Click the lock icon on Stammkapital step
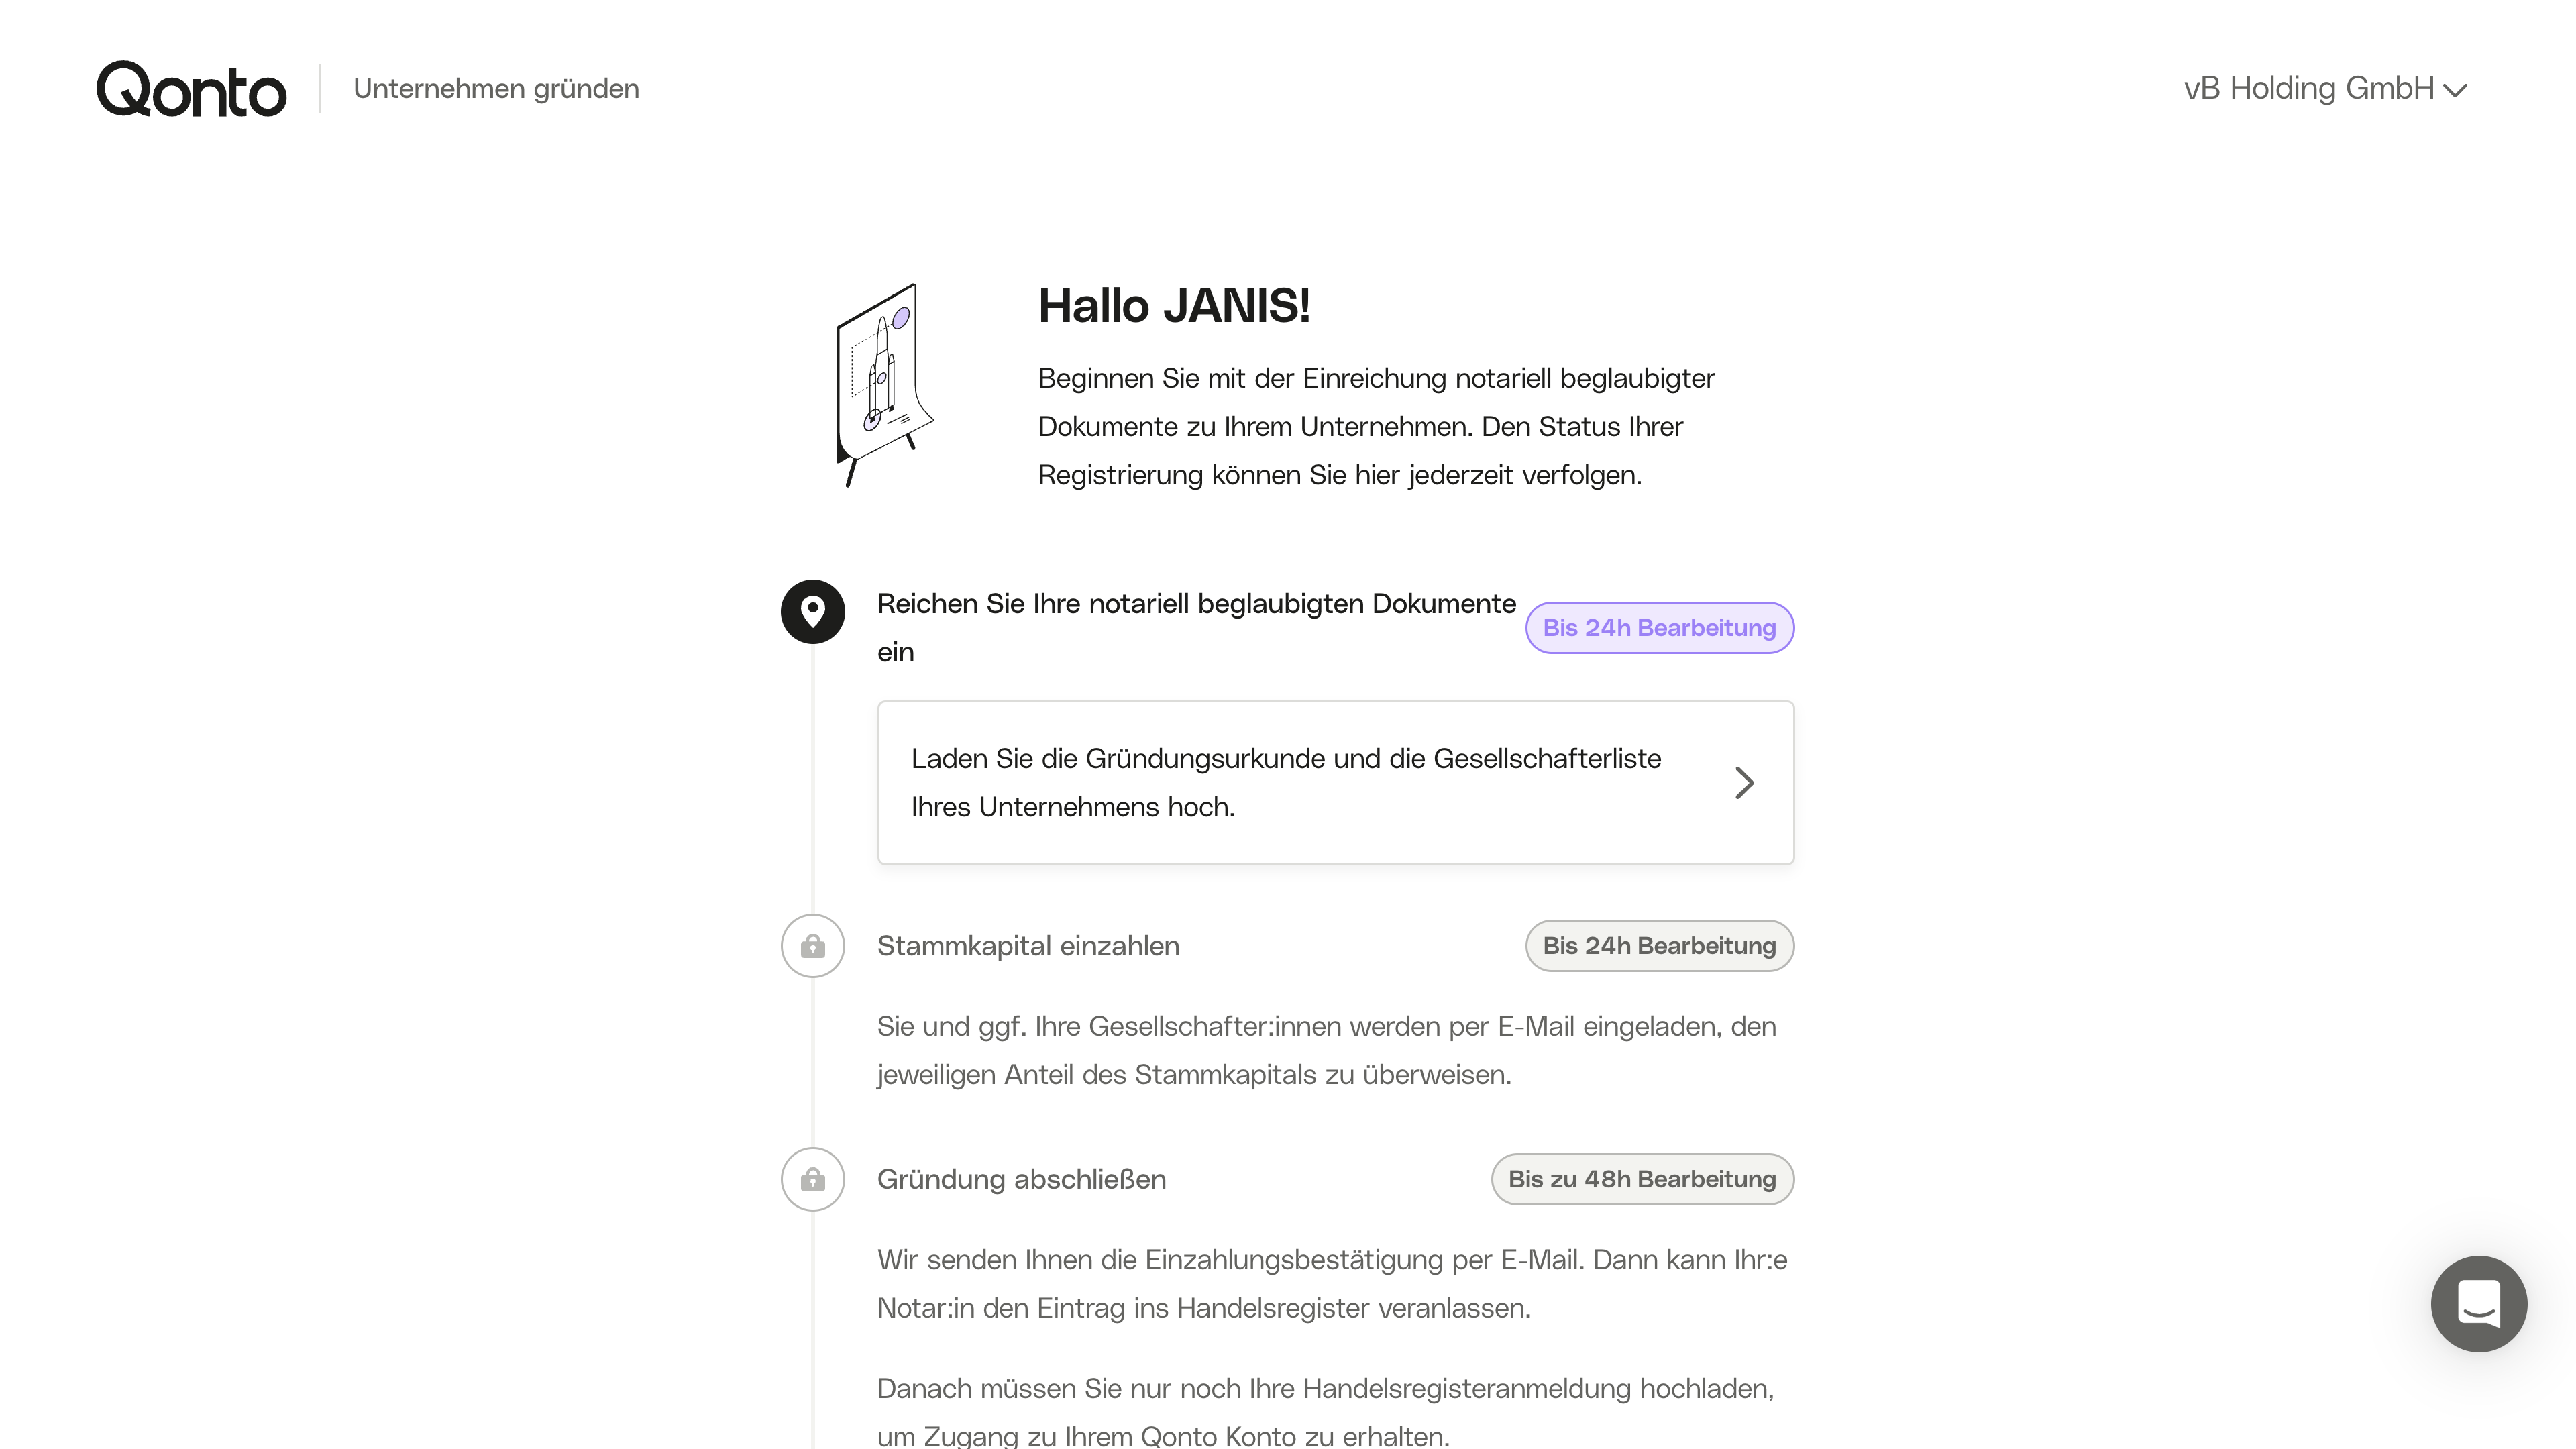2576x1449 pixels. (x=812, y=945)
